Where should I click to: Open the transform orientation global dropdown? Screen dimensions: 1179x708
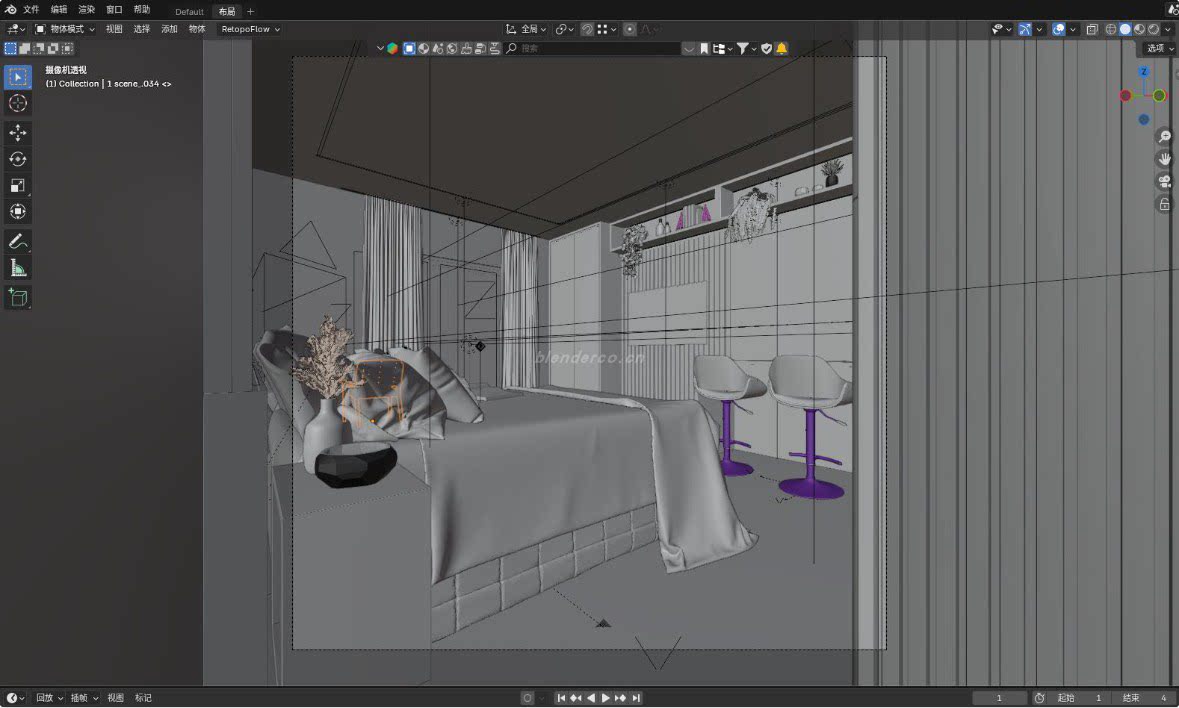526,29
